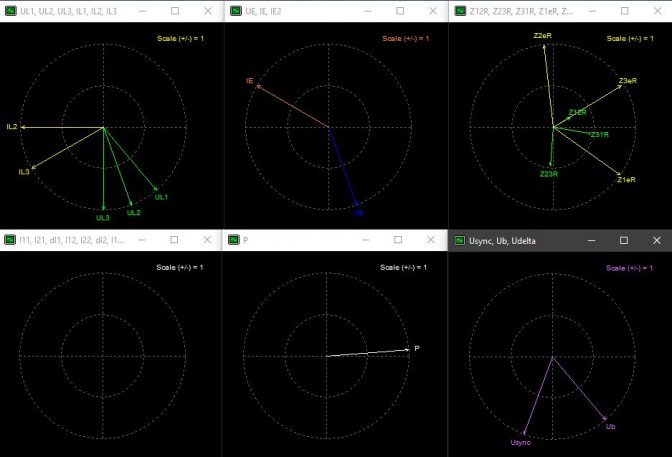Select the P window title bar
Image resolution: width=672 pixels, height=457 pixels.
tap(300, 240)
